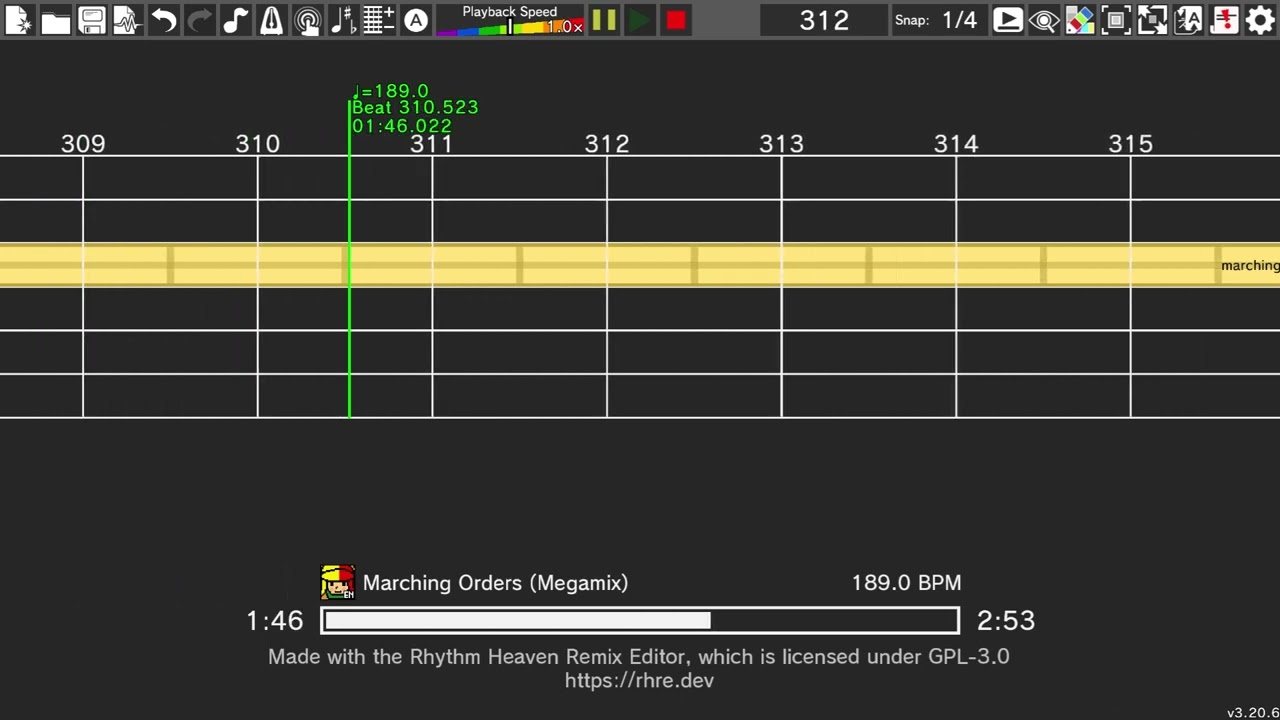The height and width of the screenshot is (720, 1280).
Task: Click the expand-arrows window reset icon
Action: (x=1151, y=20)
